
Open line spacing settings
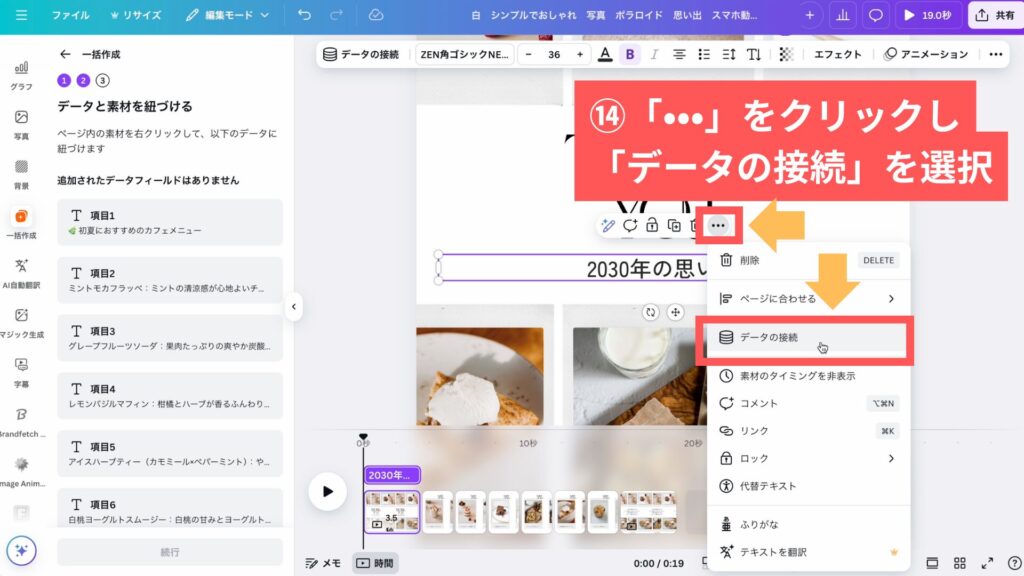point(729,55)
